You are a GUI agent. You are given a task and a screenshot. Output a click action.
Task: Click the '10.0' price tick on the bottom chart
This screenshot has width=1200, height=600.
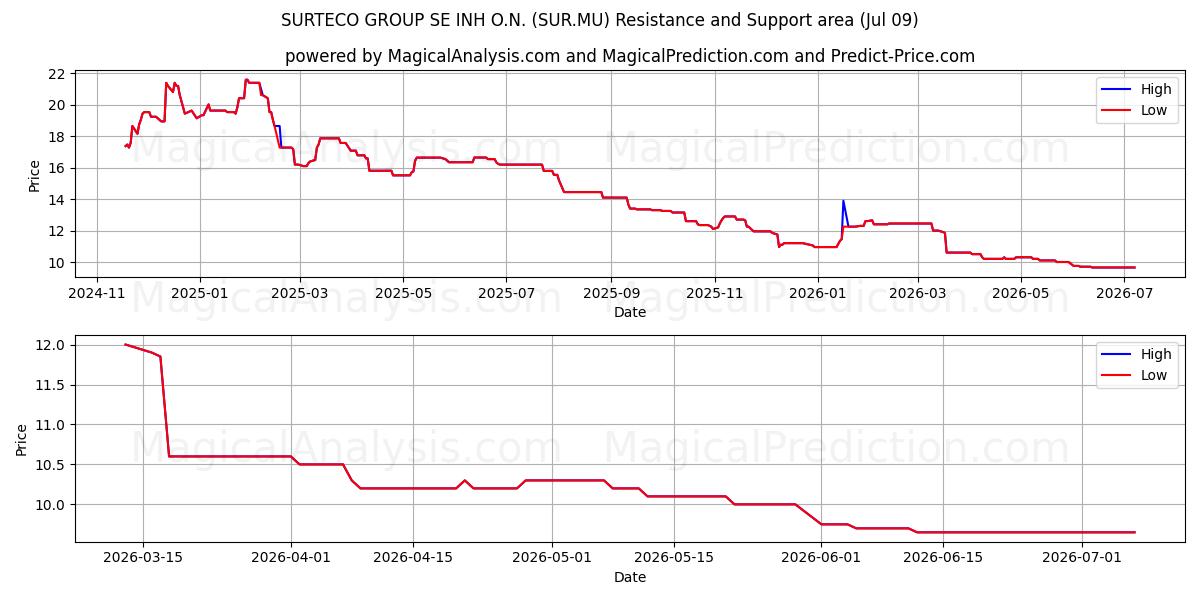[x=52, y=505]
